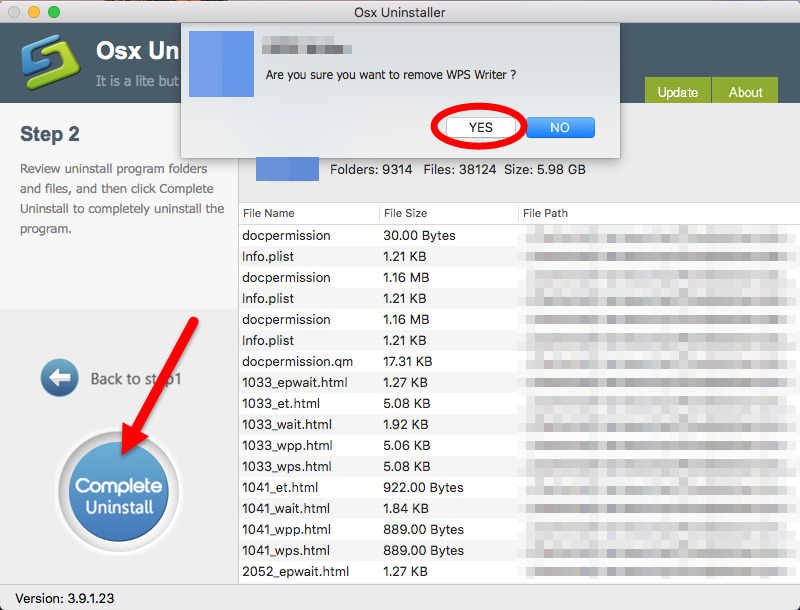This screenshot has width=800, height=610.
Task: Cancel removal with the NO button
Action: tap(560, 127)
